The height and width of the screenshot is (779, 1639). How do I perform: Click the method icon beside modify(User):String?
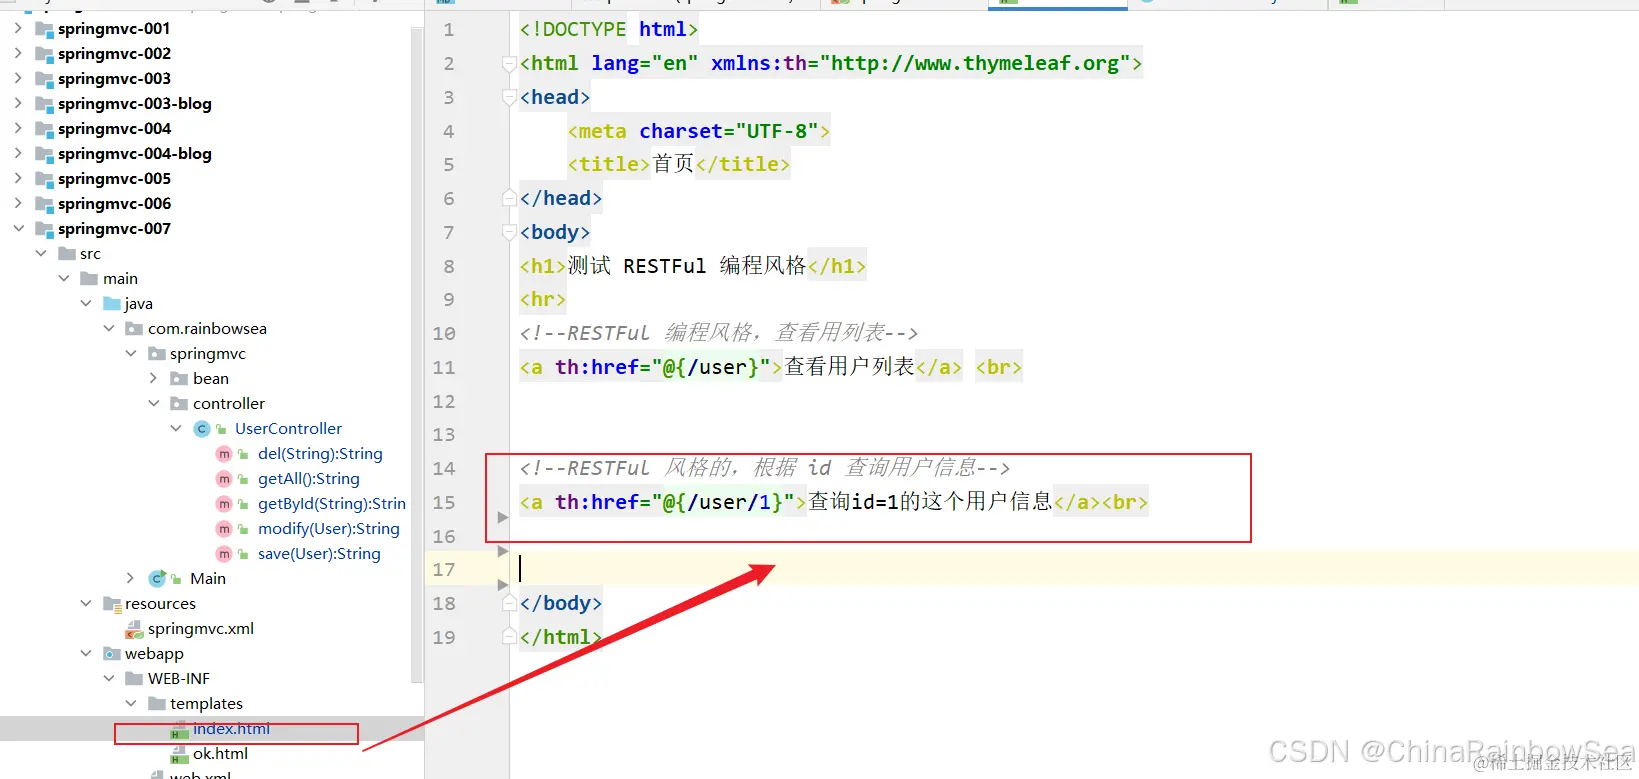224,528
